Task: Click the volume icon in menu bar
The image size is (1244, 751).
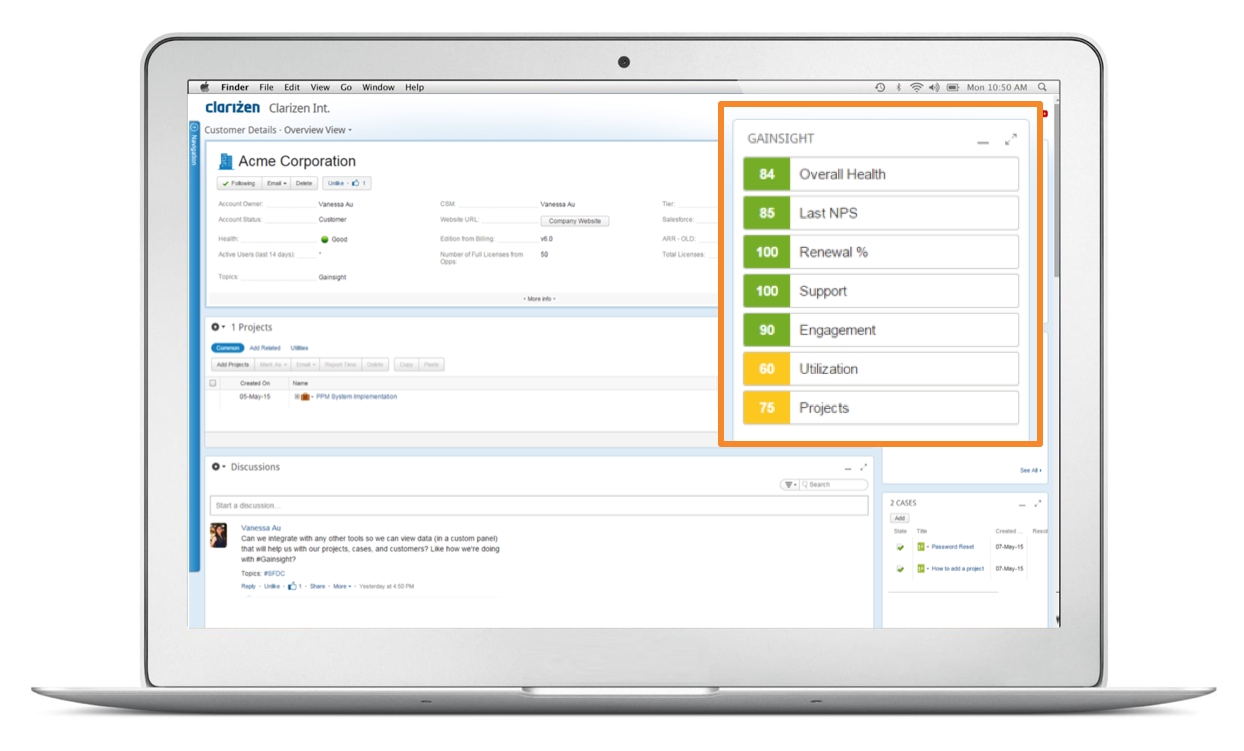Action: tap(934, 88)
